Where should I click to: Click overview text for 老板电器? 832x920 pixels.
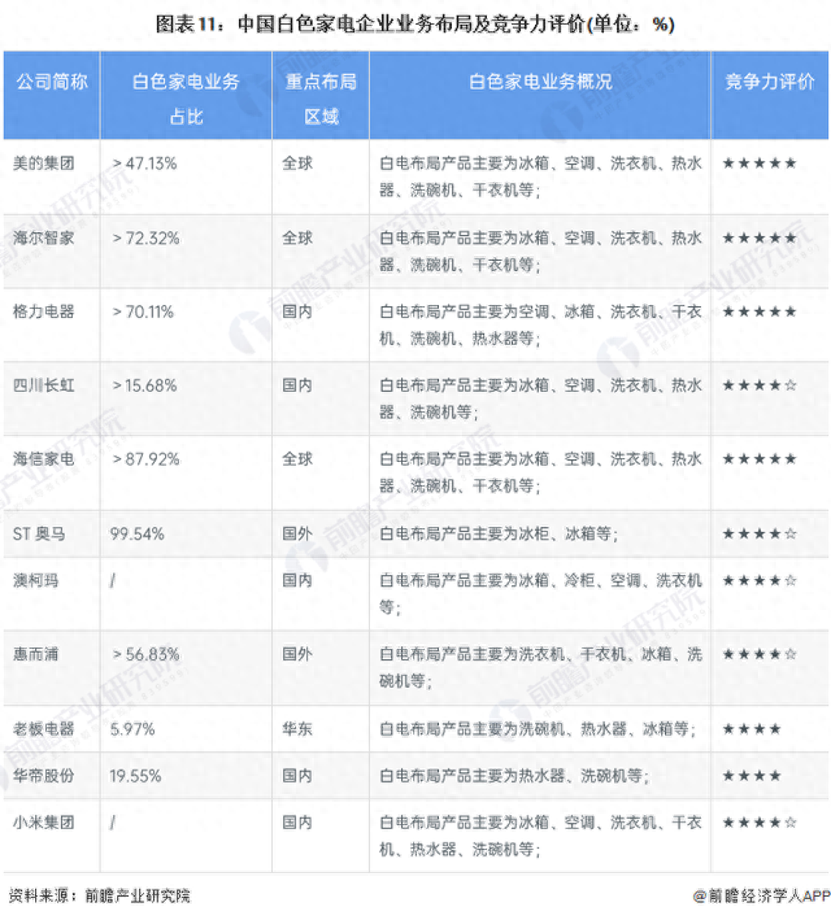537,729
